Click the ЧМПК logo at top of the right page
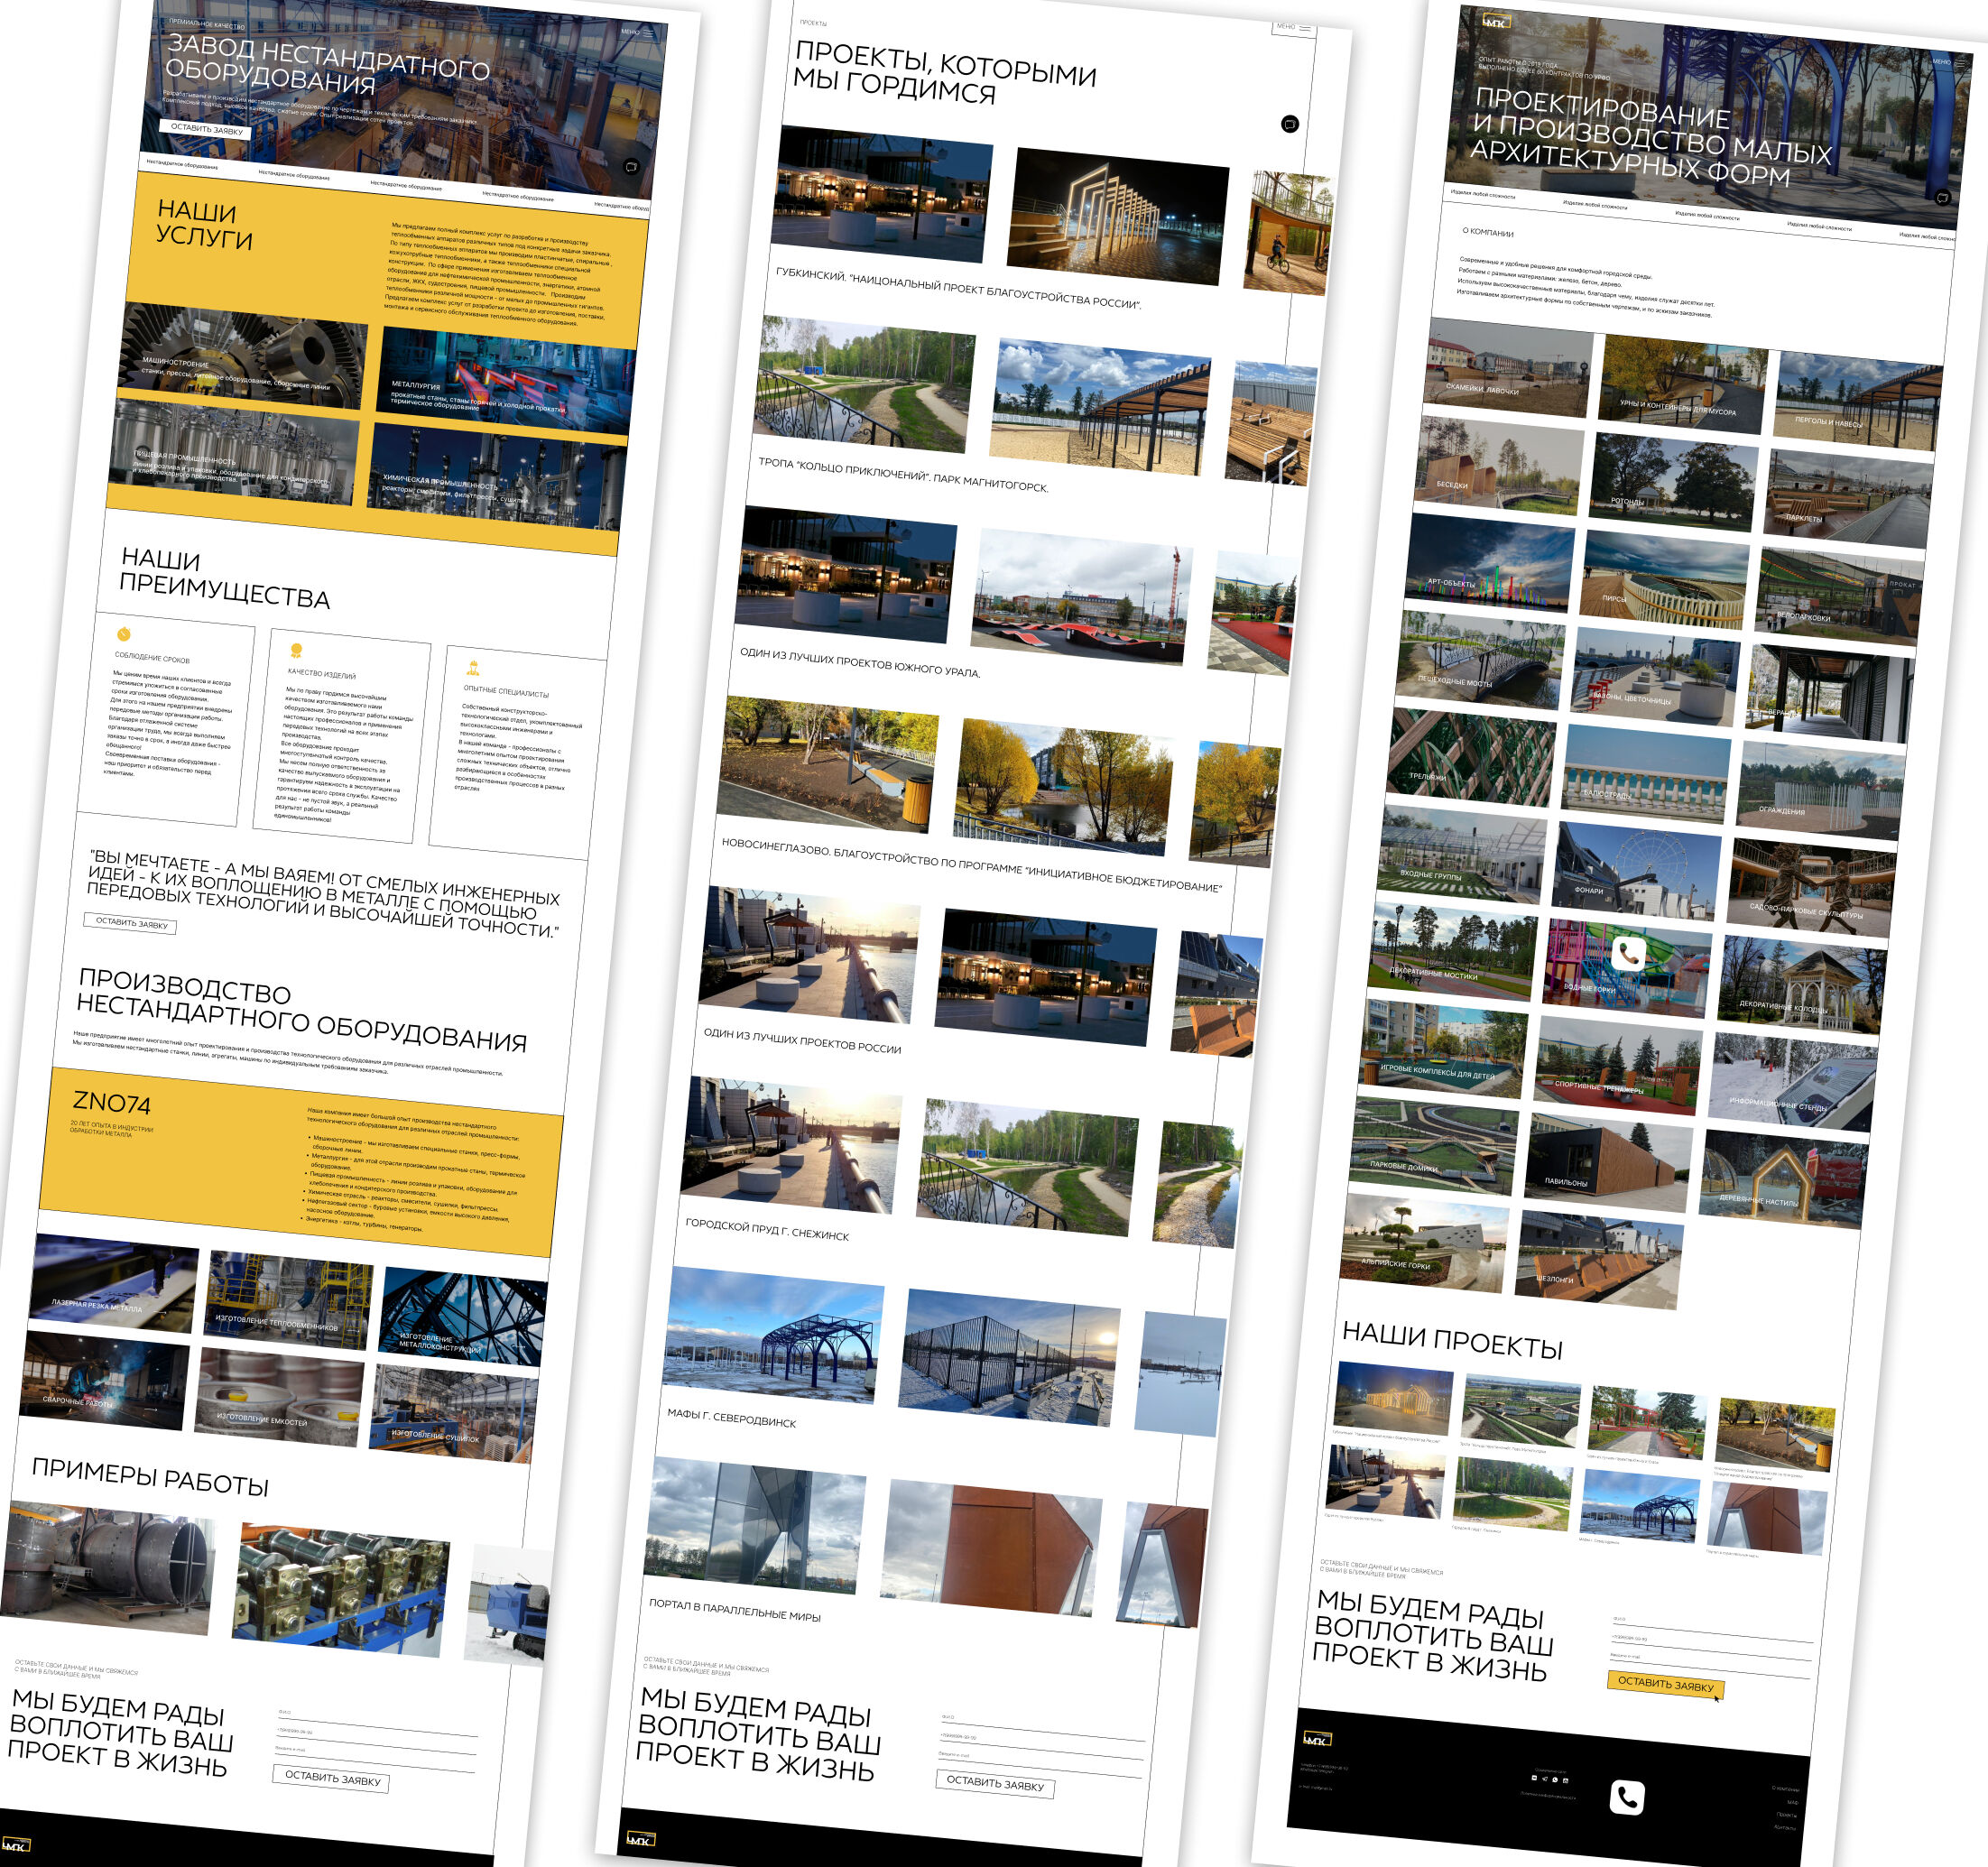The height and width of the screenshot is (1867, 1988). 1497,21
